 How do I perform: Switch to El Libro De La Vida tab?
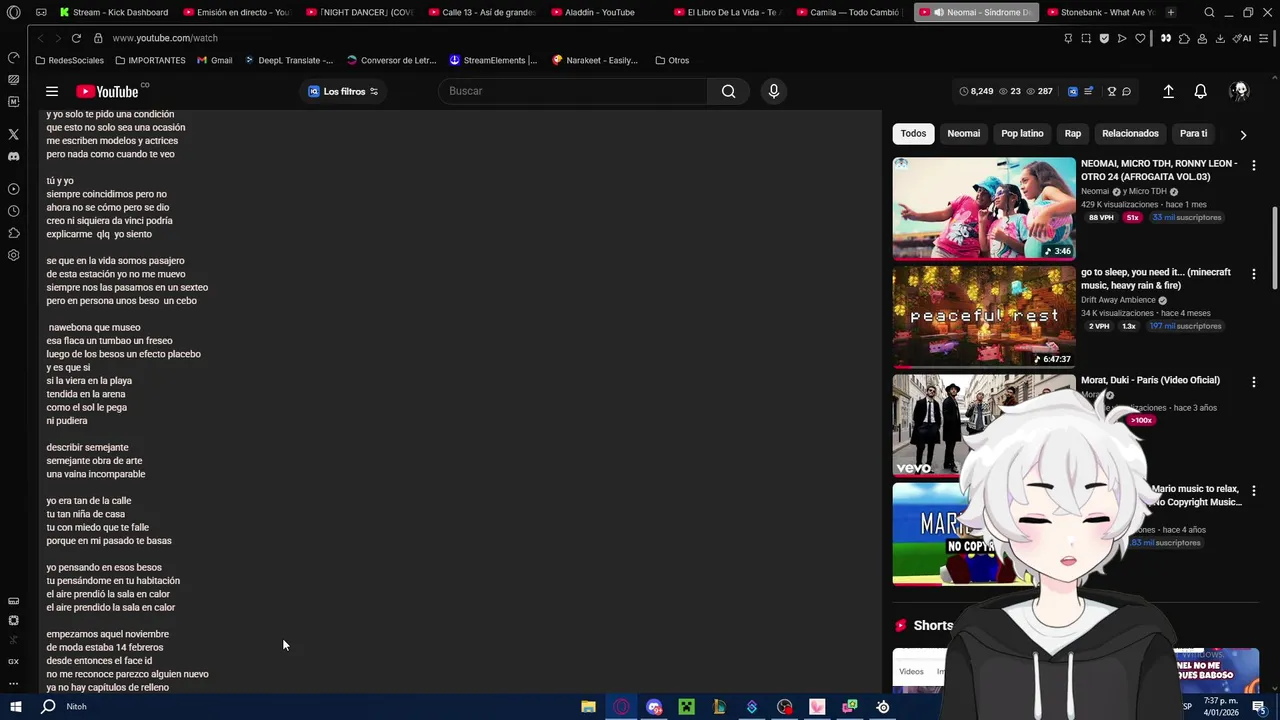729,12
